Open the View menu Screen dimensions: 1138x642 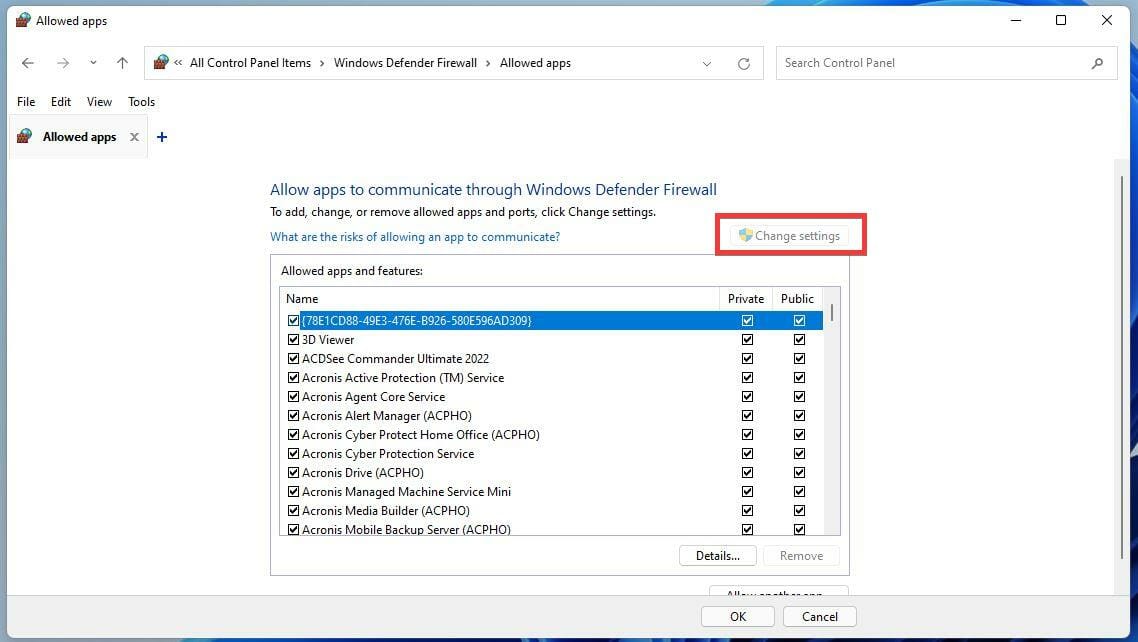[x=99, y=102]
